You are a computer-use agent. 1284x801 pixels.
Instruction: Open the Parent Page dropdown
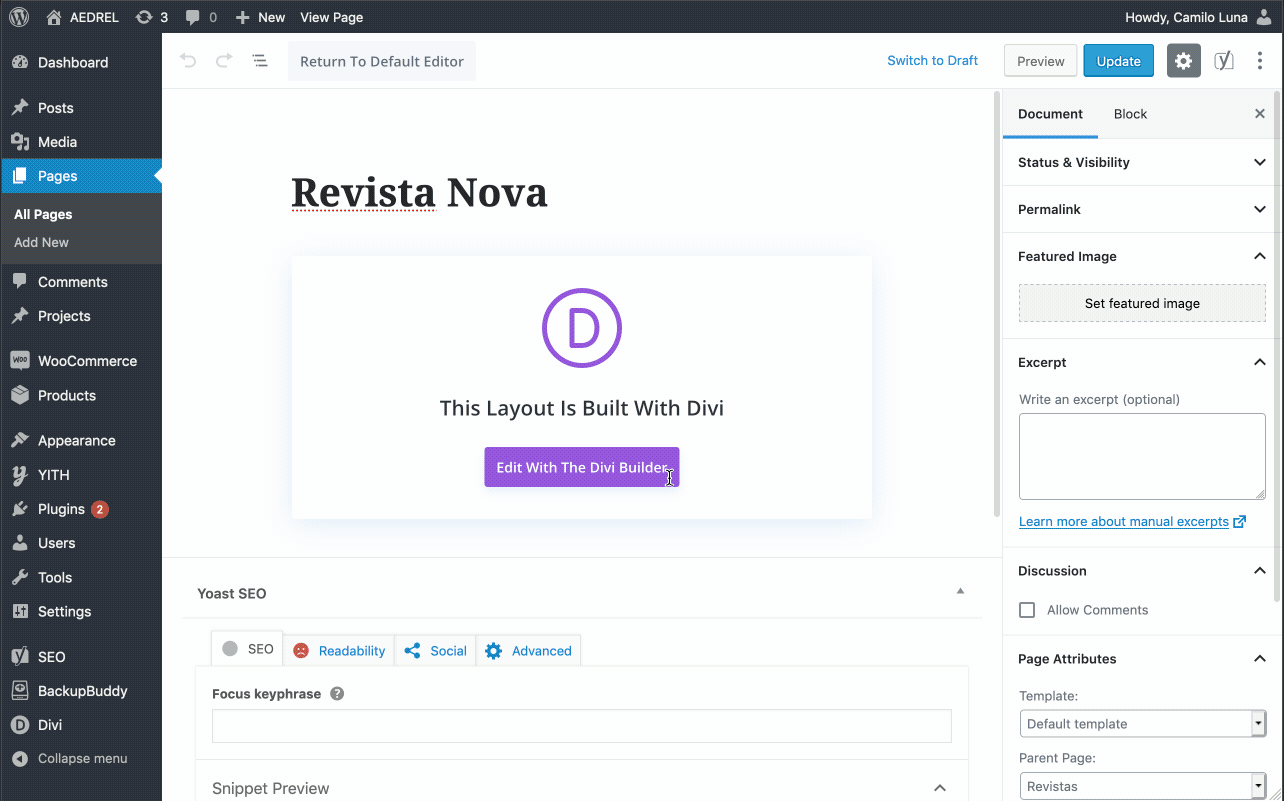point(1141,786)
